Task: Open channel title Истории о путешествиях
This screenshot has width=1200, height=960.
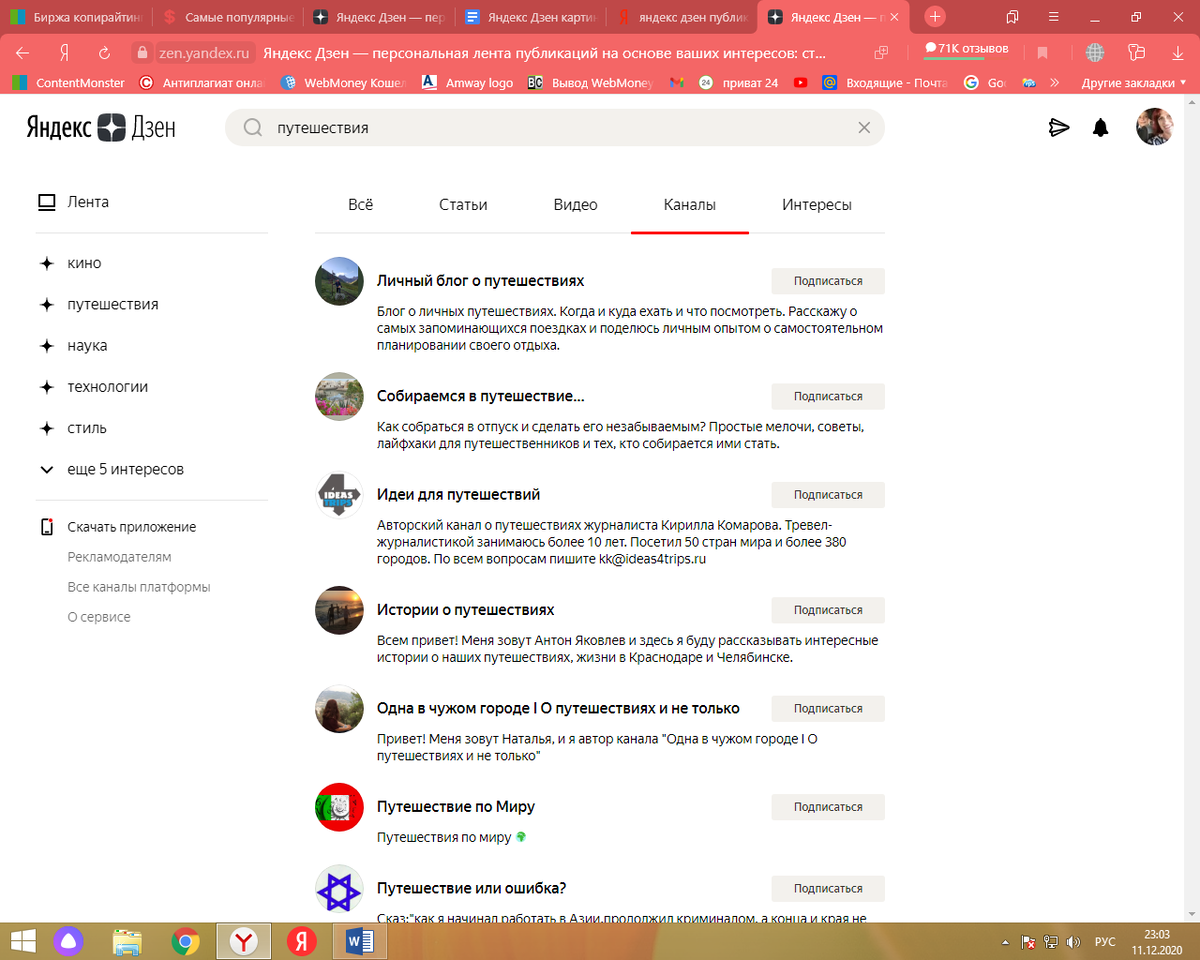Action: coord(465,609)
